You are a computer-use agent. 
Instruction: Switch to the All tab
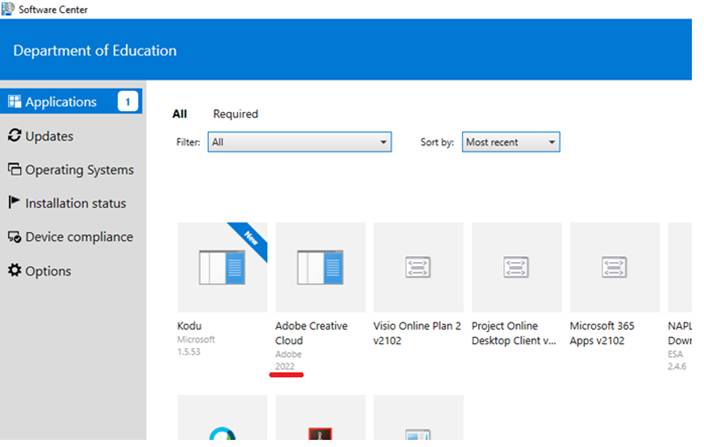[x=180, y=114]
